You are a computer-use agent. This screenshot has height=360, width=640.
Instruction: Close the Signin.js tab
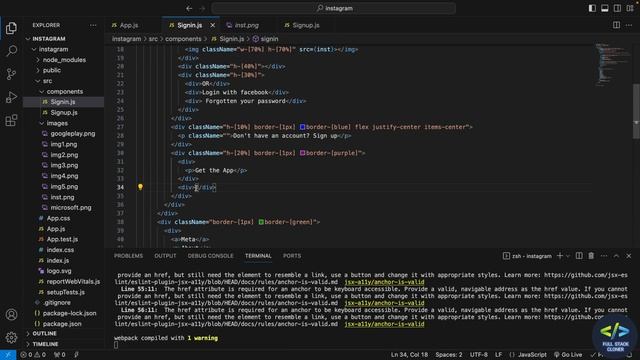(213, 25)
